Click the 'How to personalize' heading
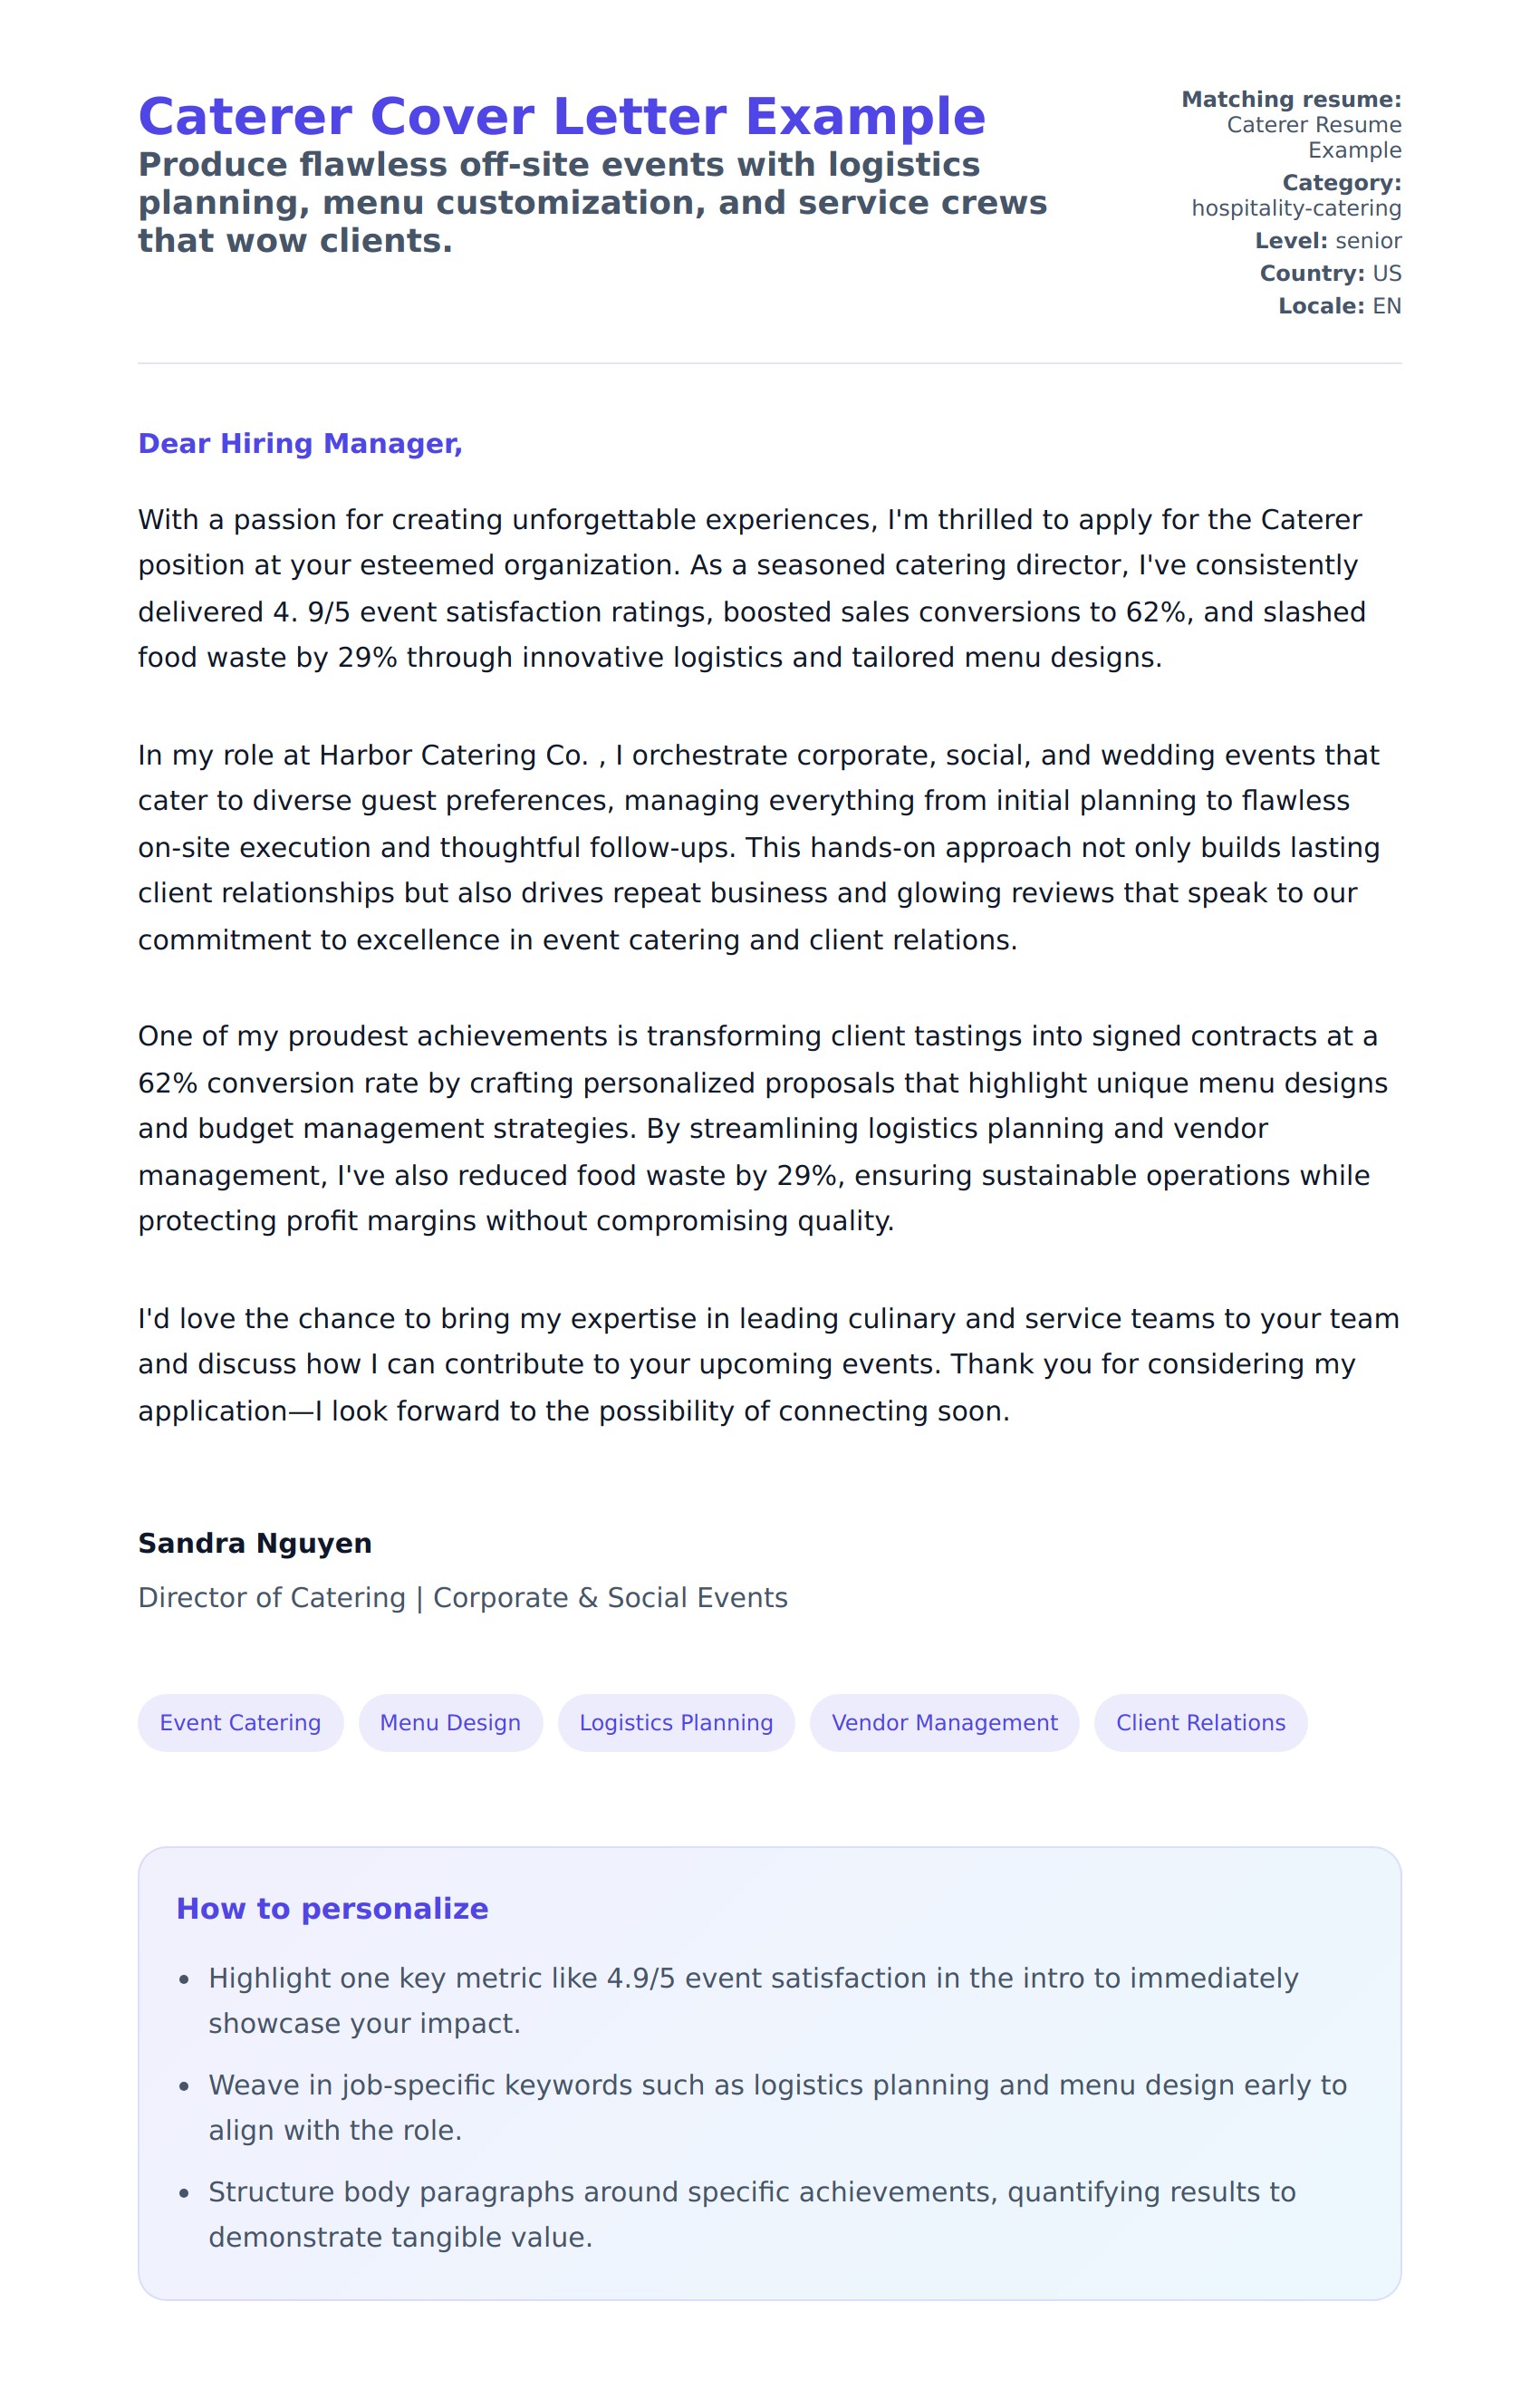 click(332, 1909)
